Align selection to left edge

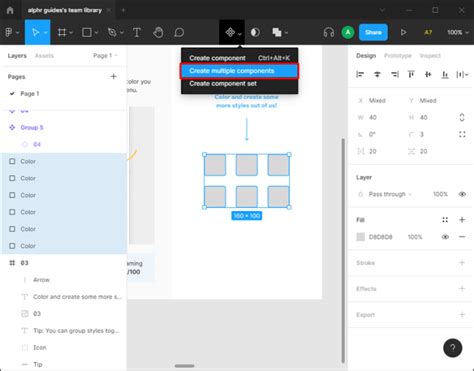tap(360, 74)
